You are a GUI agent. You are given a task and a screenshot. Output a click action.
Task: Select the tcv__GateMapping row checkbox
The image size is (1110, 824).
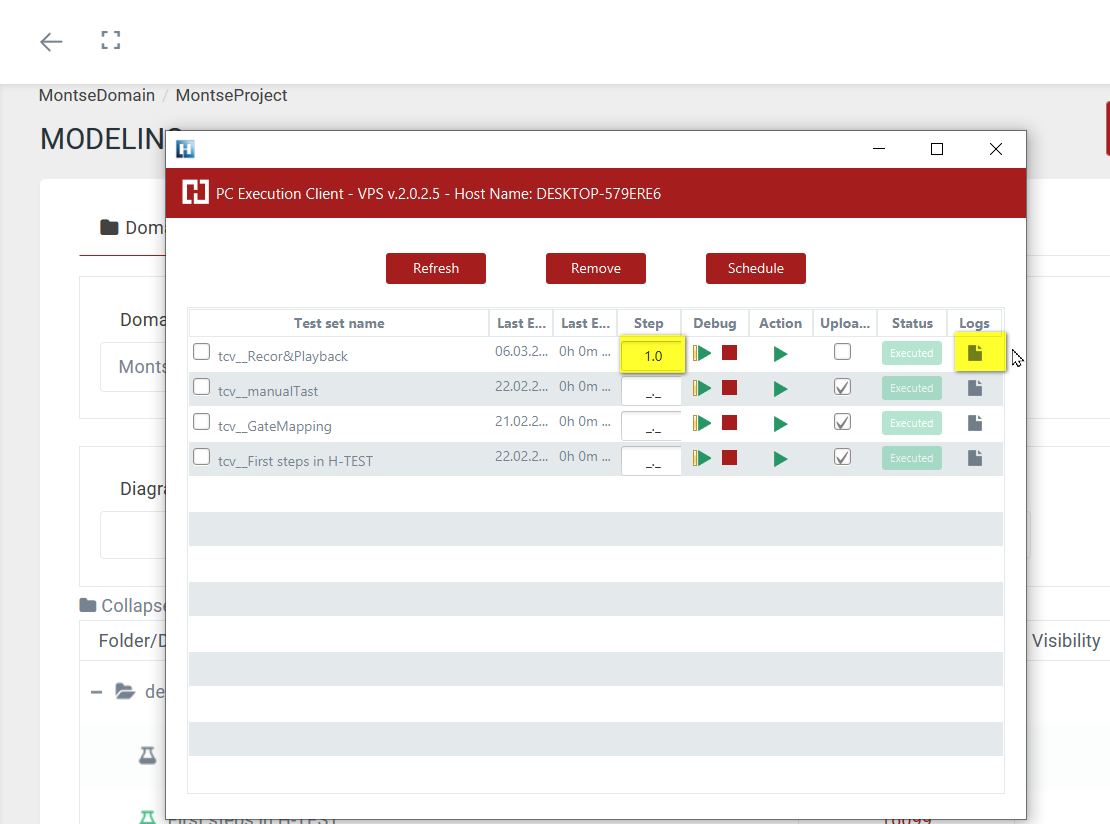tap(202, 422)
